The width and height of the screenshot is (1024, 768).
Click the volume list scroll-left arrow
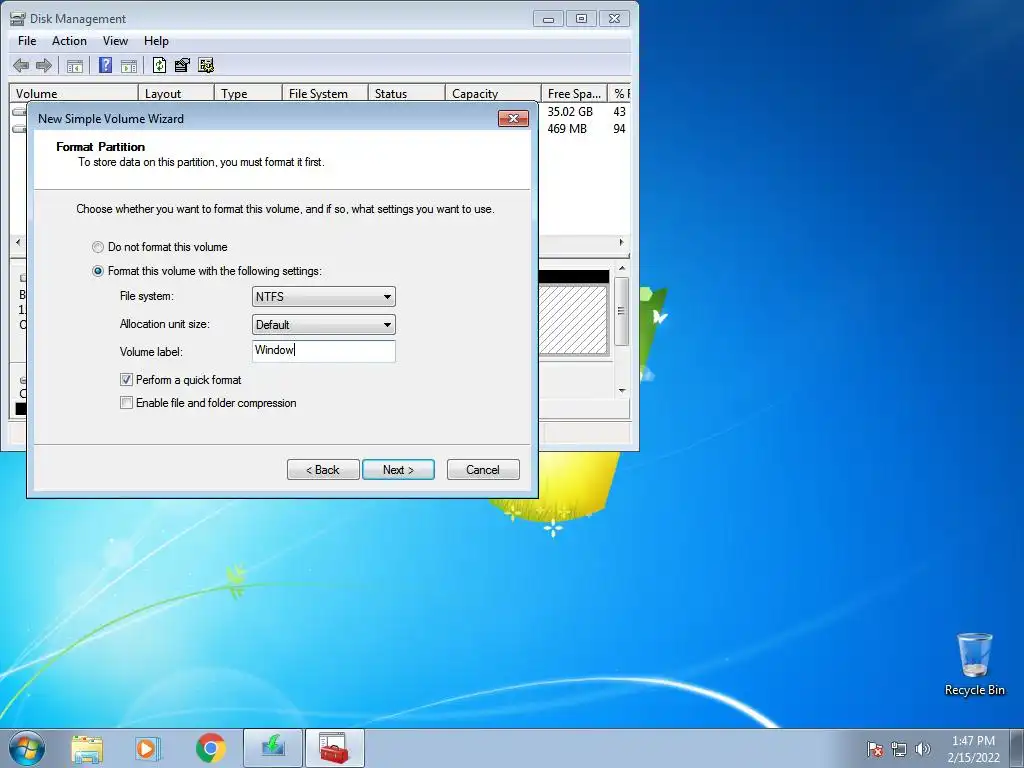point(18,242)
